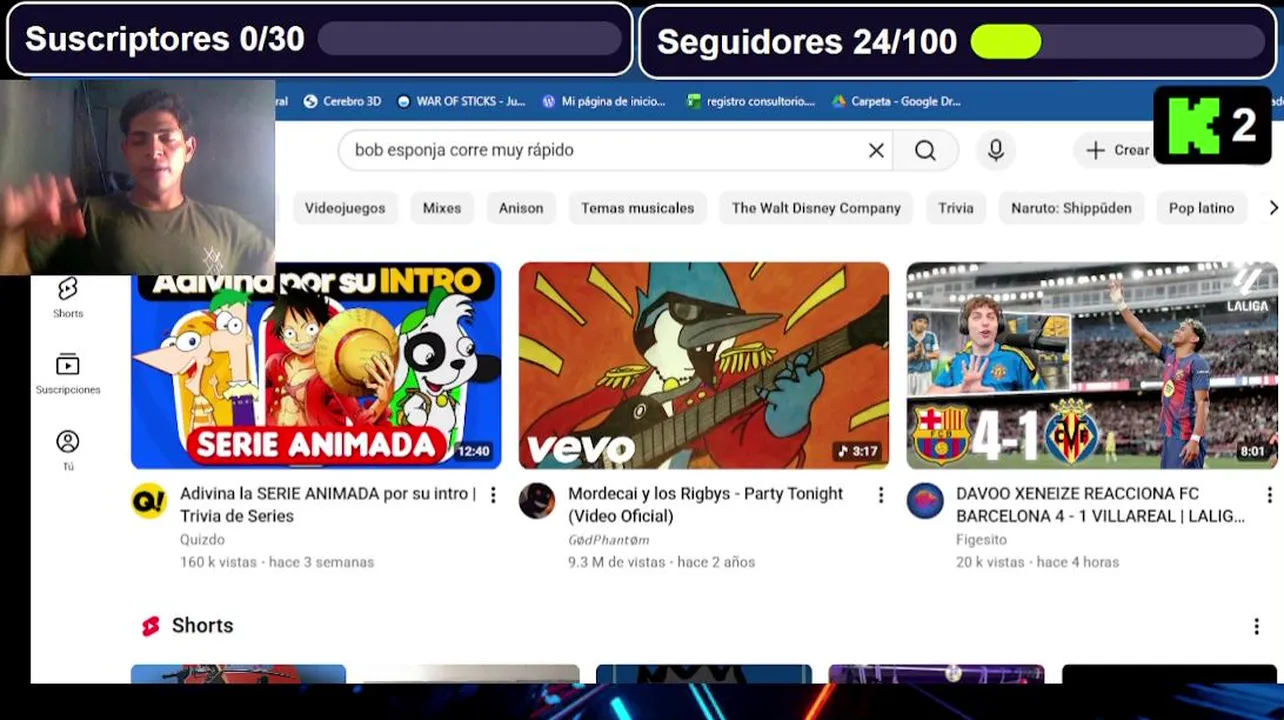Screen dimensions: 1284x720
Task: Click the magnifying glass search button
Action: (926, 150)
